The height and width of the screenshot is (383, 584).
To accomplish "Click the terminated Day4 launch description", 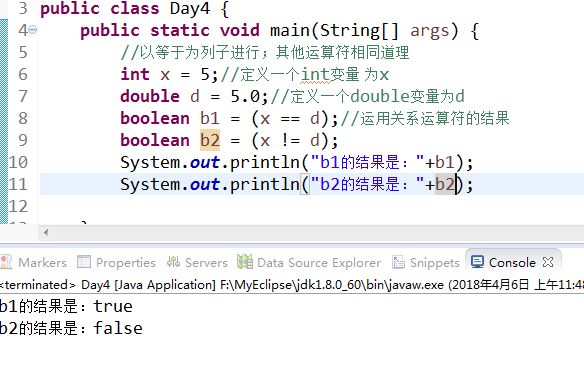I will [292, 285].
